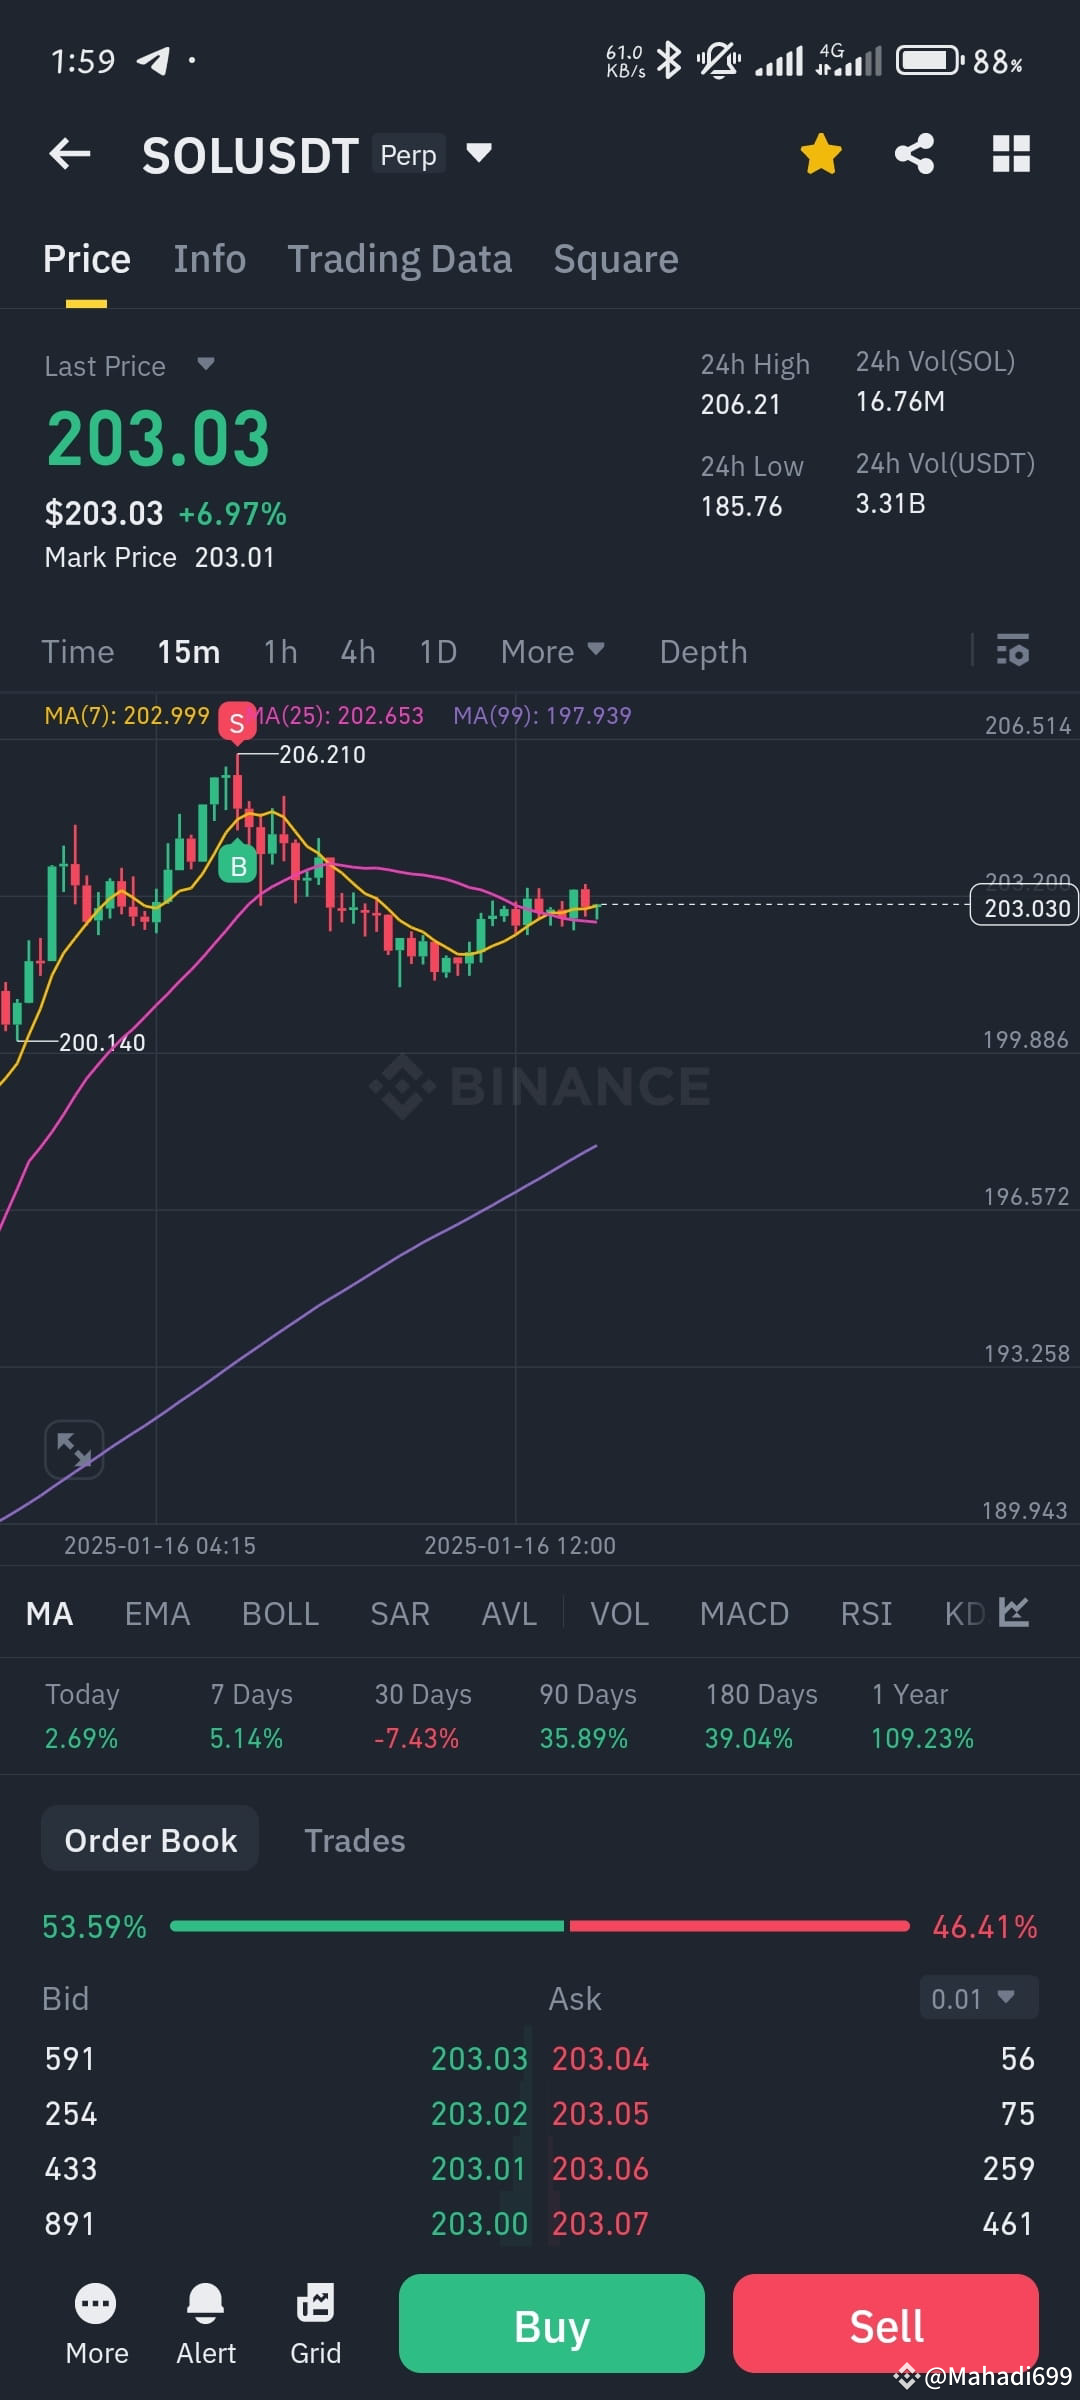
Task: Select the 4h interval
Action: (x=358, y=652)
